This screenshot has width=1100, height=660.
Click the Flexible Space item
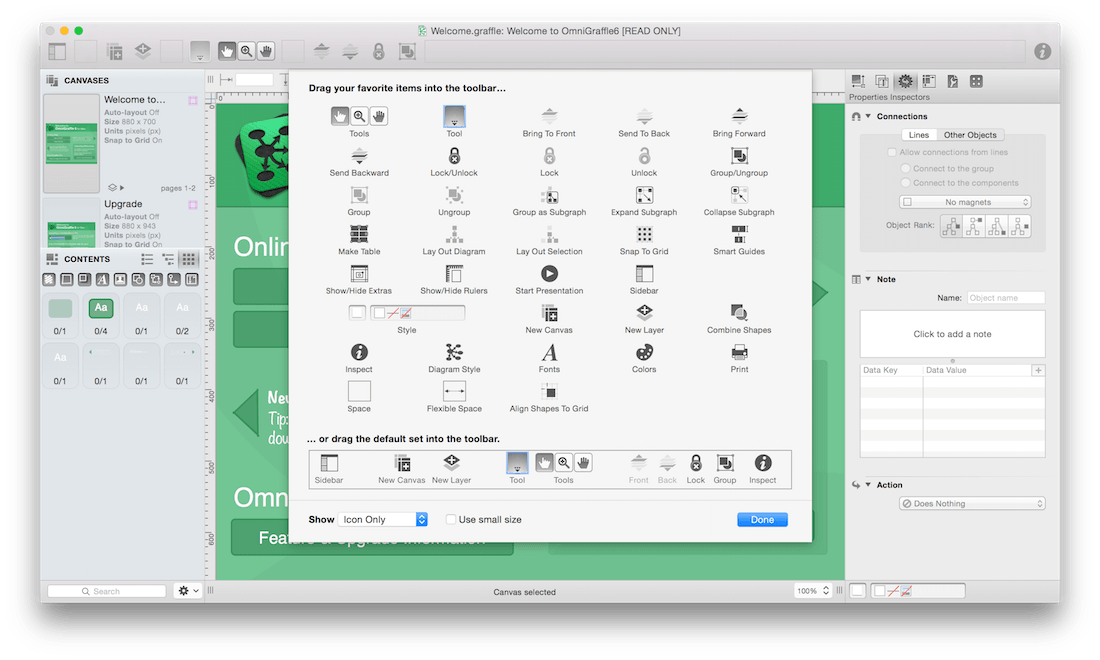[x=454, y=391]
